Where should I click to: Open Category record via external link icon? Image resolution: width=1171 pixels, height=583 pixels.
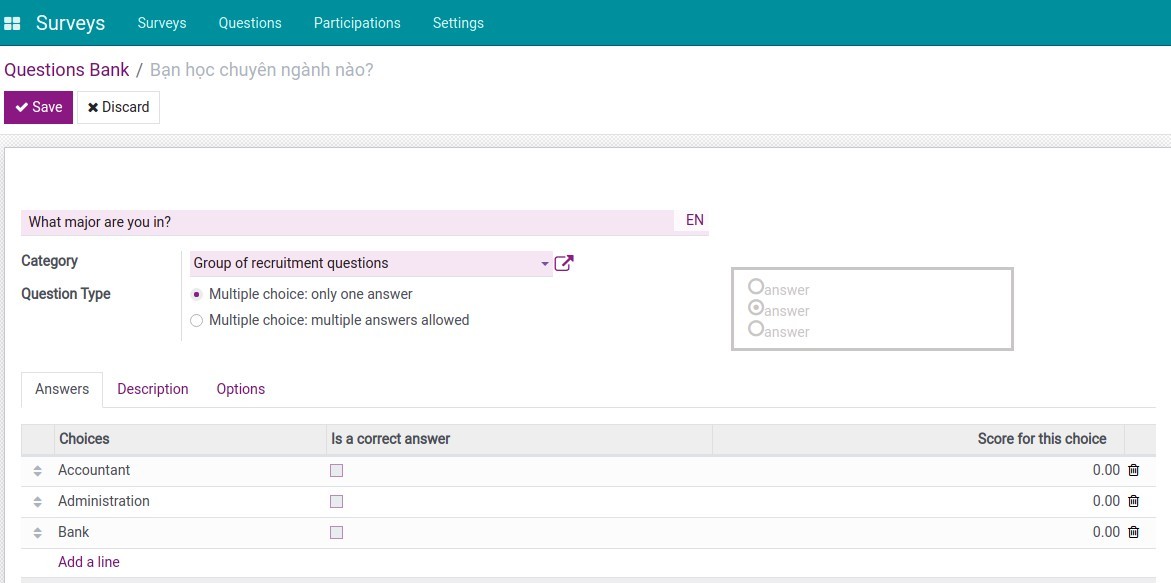[x=563, y=262]
